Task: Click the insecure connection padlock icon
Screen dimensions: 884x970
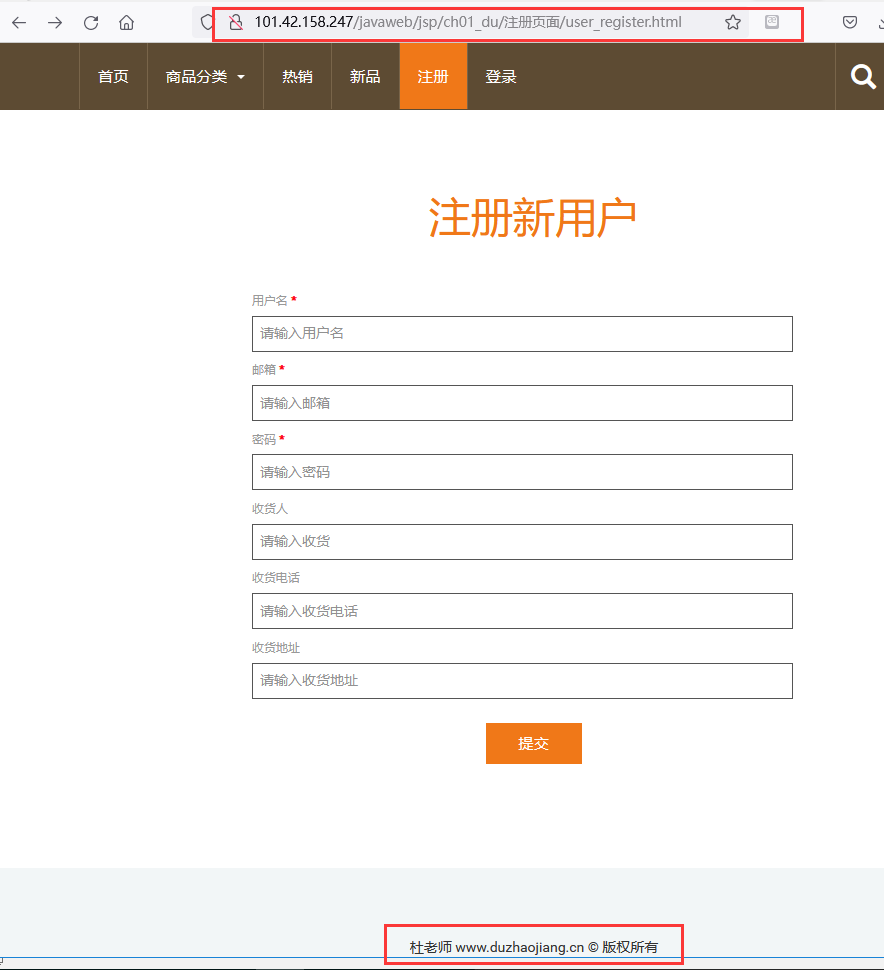Action: pos(236,22)
